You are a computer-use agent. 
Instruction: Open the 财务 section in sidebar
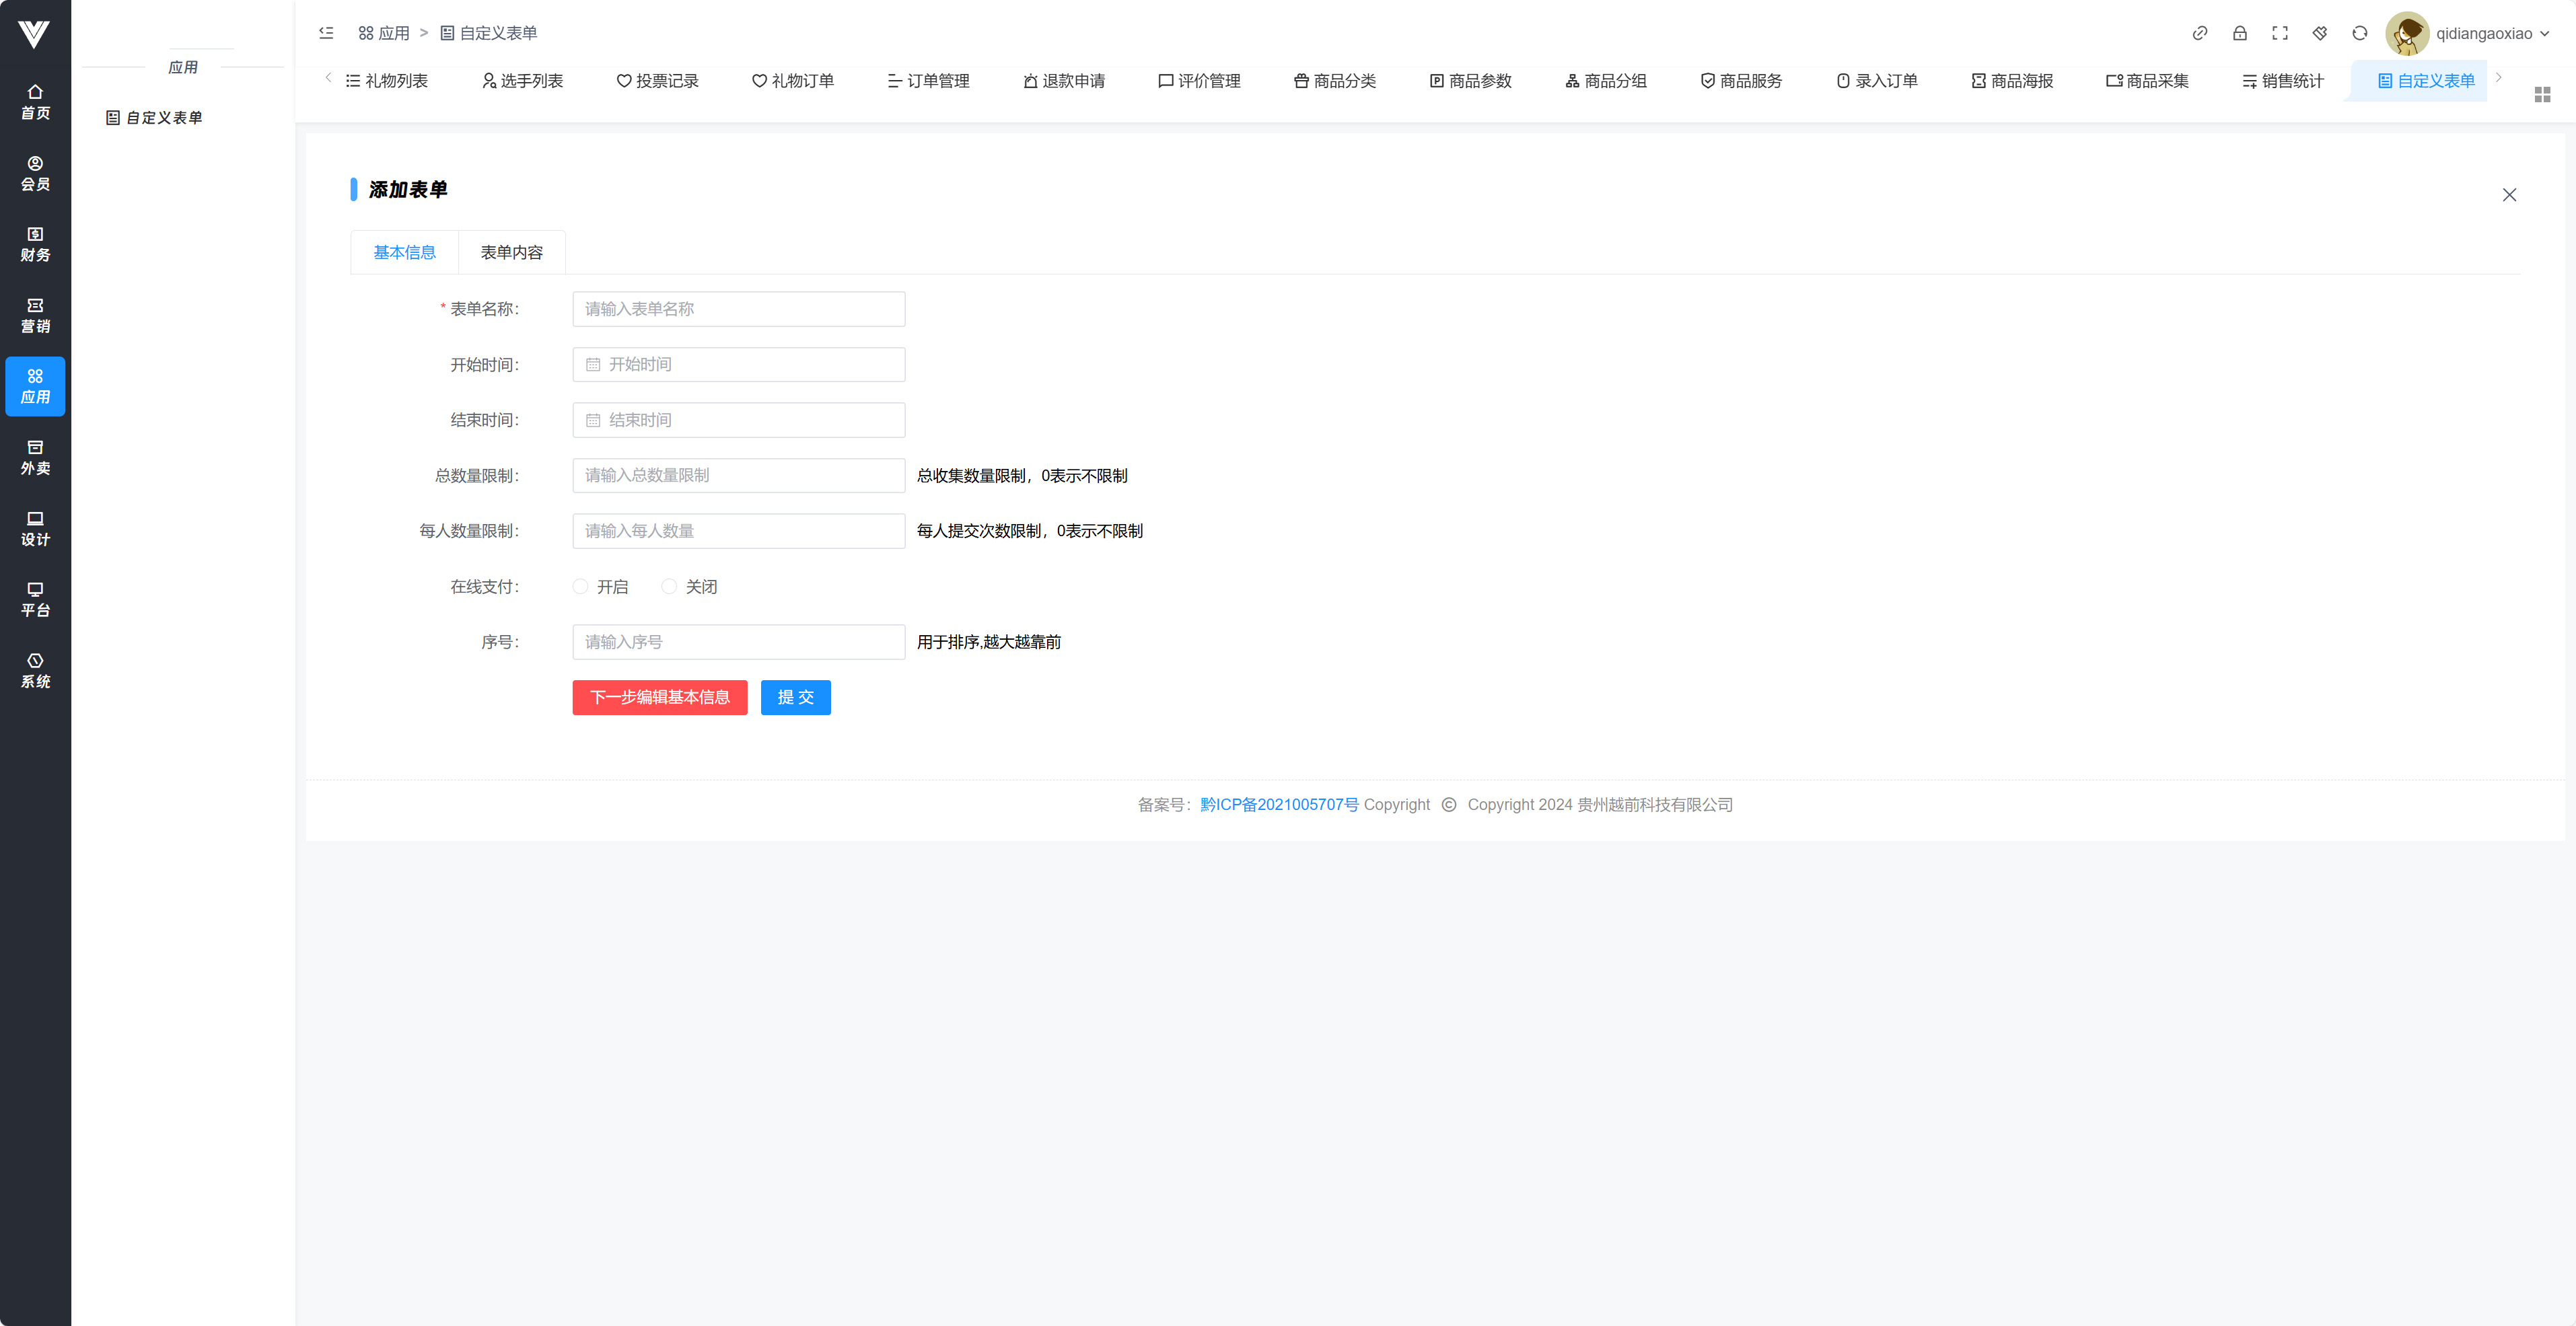pyautogui.click(x=35, y=244)
